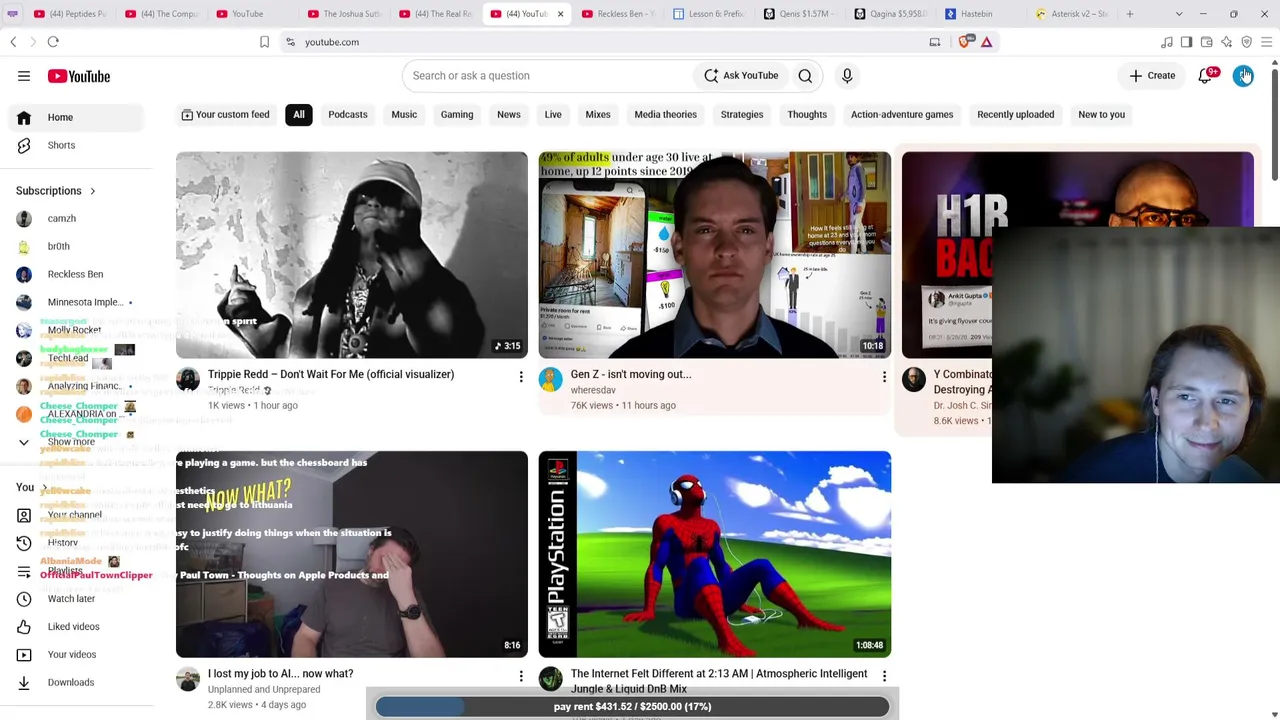Open a new browser tab
Viewport: 1280px width, 720px height.
pyautogui.click(x=1130, y=14)
